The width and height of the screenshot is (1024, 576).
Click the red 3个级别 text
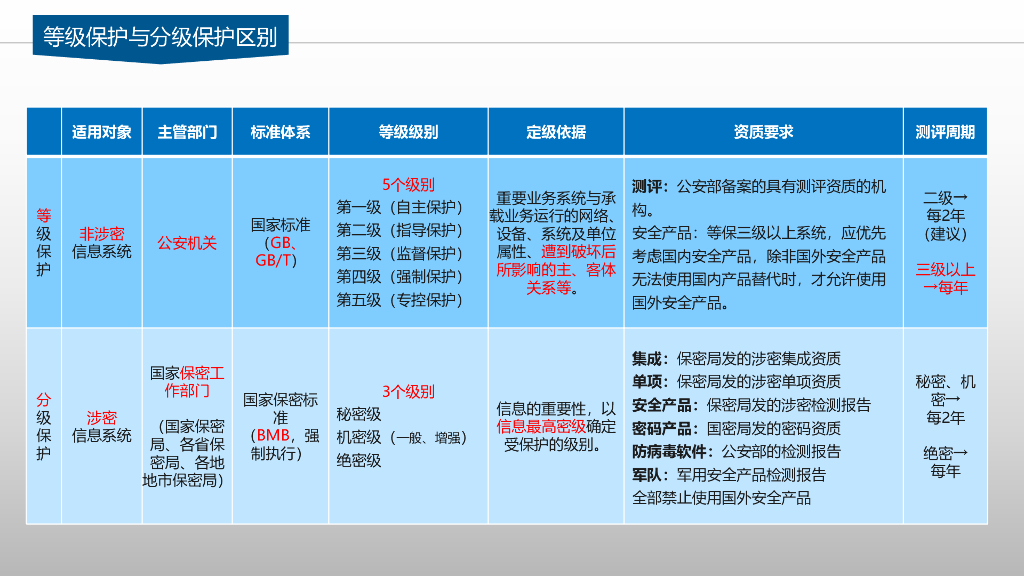point(408,392)
